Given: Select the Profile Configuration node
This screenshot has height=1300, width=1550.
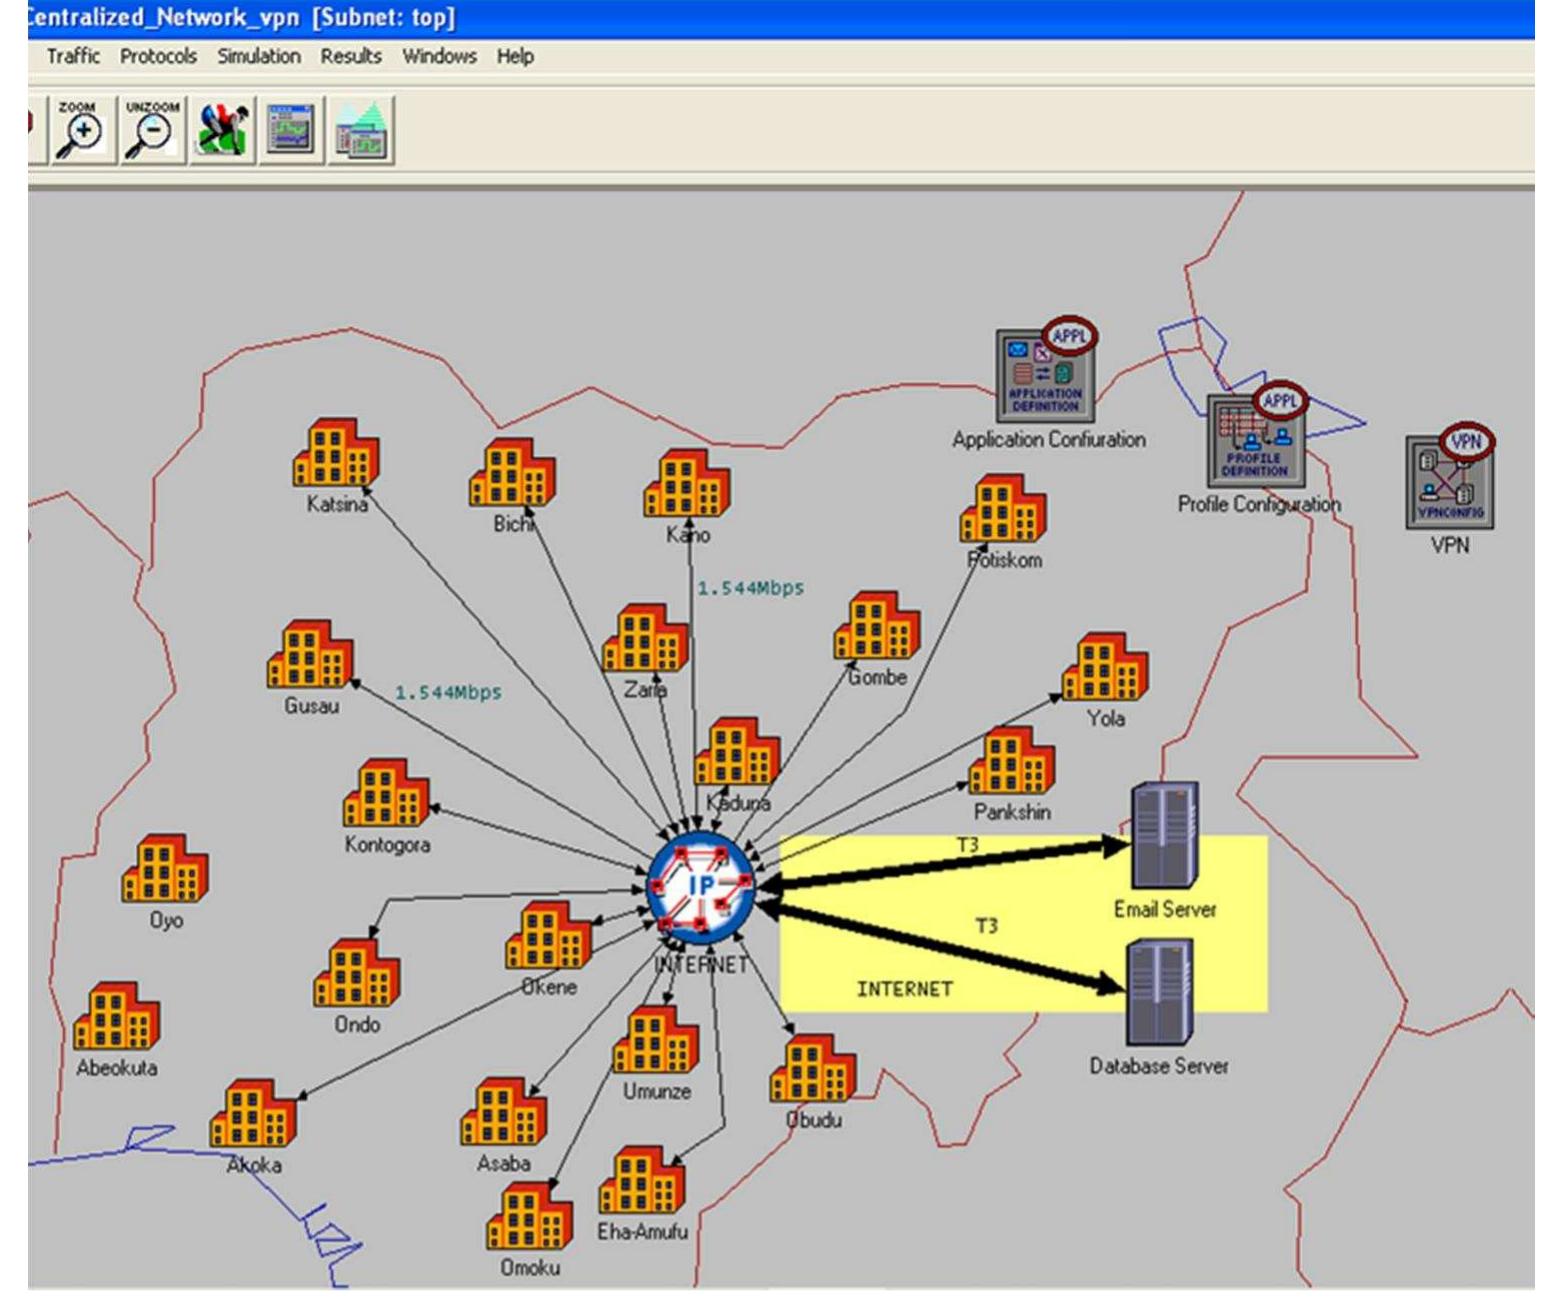Looking at the screenshot, I should (1256, 436).
